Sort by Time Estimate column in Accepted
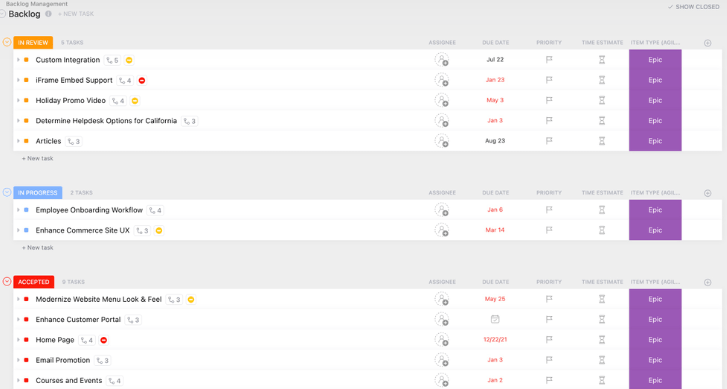Viewport: 727px width, 389px height. coord(602,282)
